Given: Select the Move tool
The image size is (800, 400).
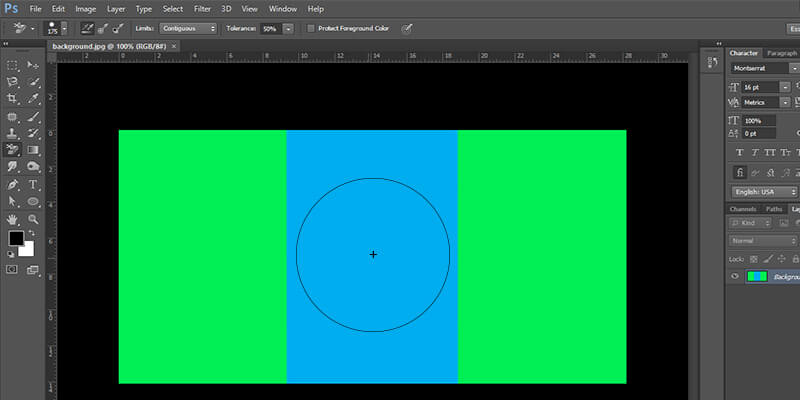Looking at the screenshot, I should [x=33, y=65].
